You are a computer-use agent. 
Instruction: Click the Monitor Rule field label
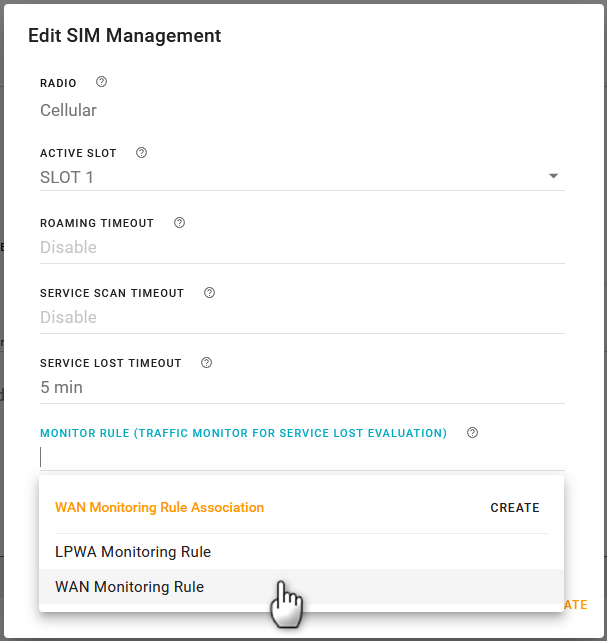click(243, 433)
